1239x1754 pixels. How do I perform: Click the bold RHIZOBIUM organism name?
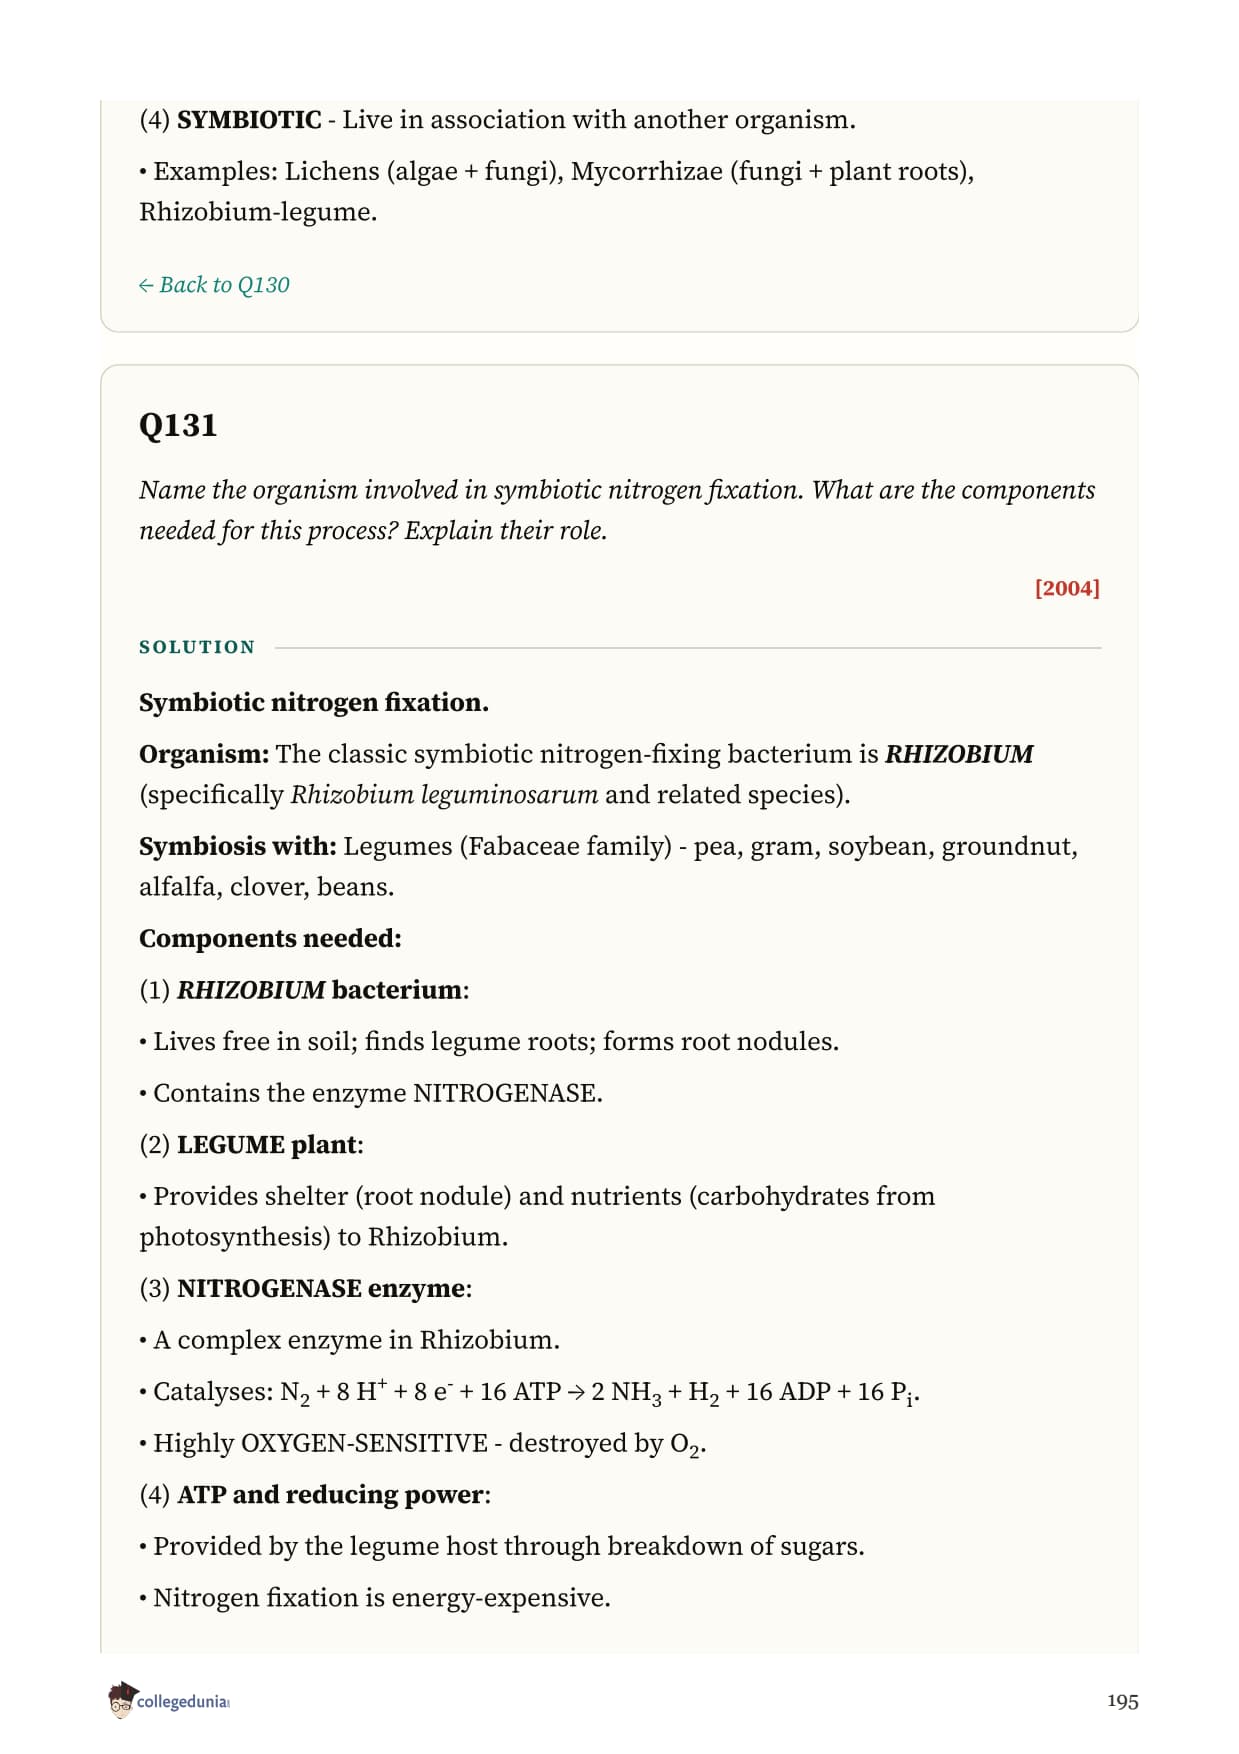pos(959,754)
